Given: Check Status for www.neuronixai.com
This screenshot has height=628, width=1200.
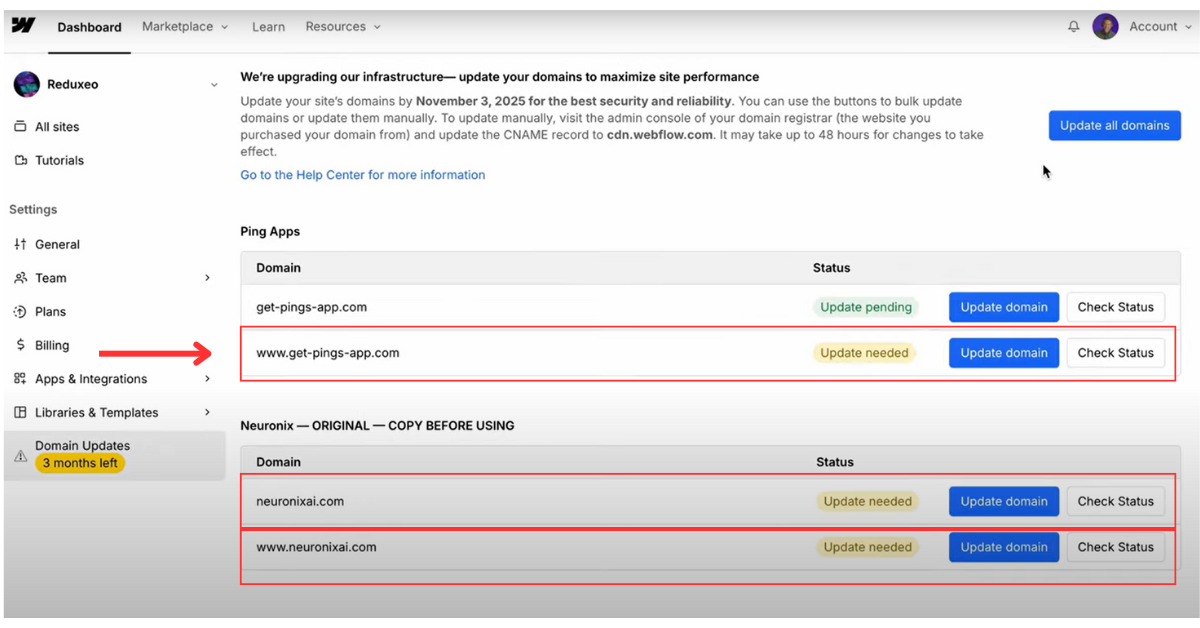Looking at the screenshot, I should (1115, 547).
